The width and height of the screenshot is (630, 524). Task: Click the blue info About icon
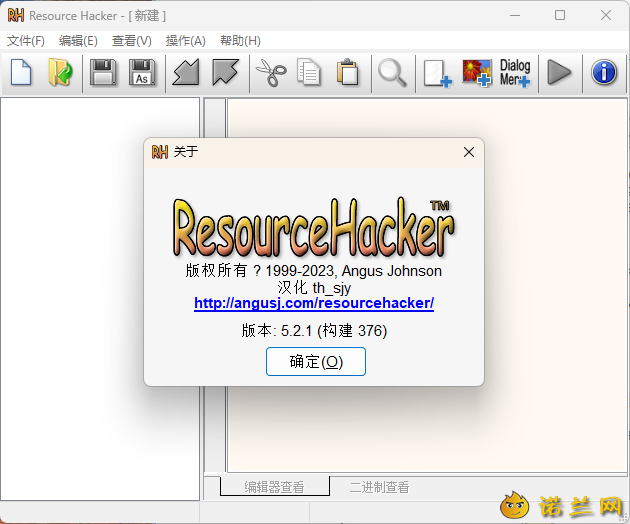coord(604,73)
